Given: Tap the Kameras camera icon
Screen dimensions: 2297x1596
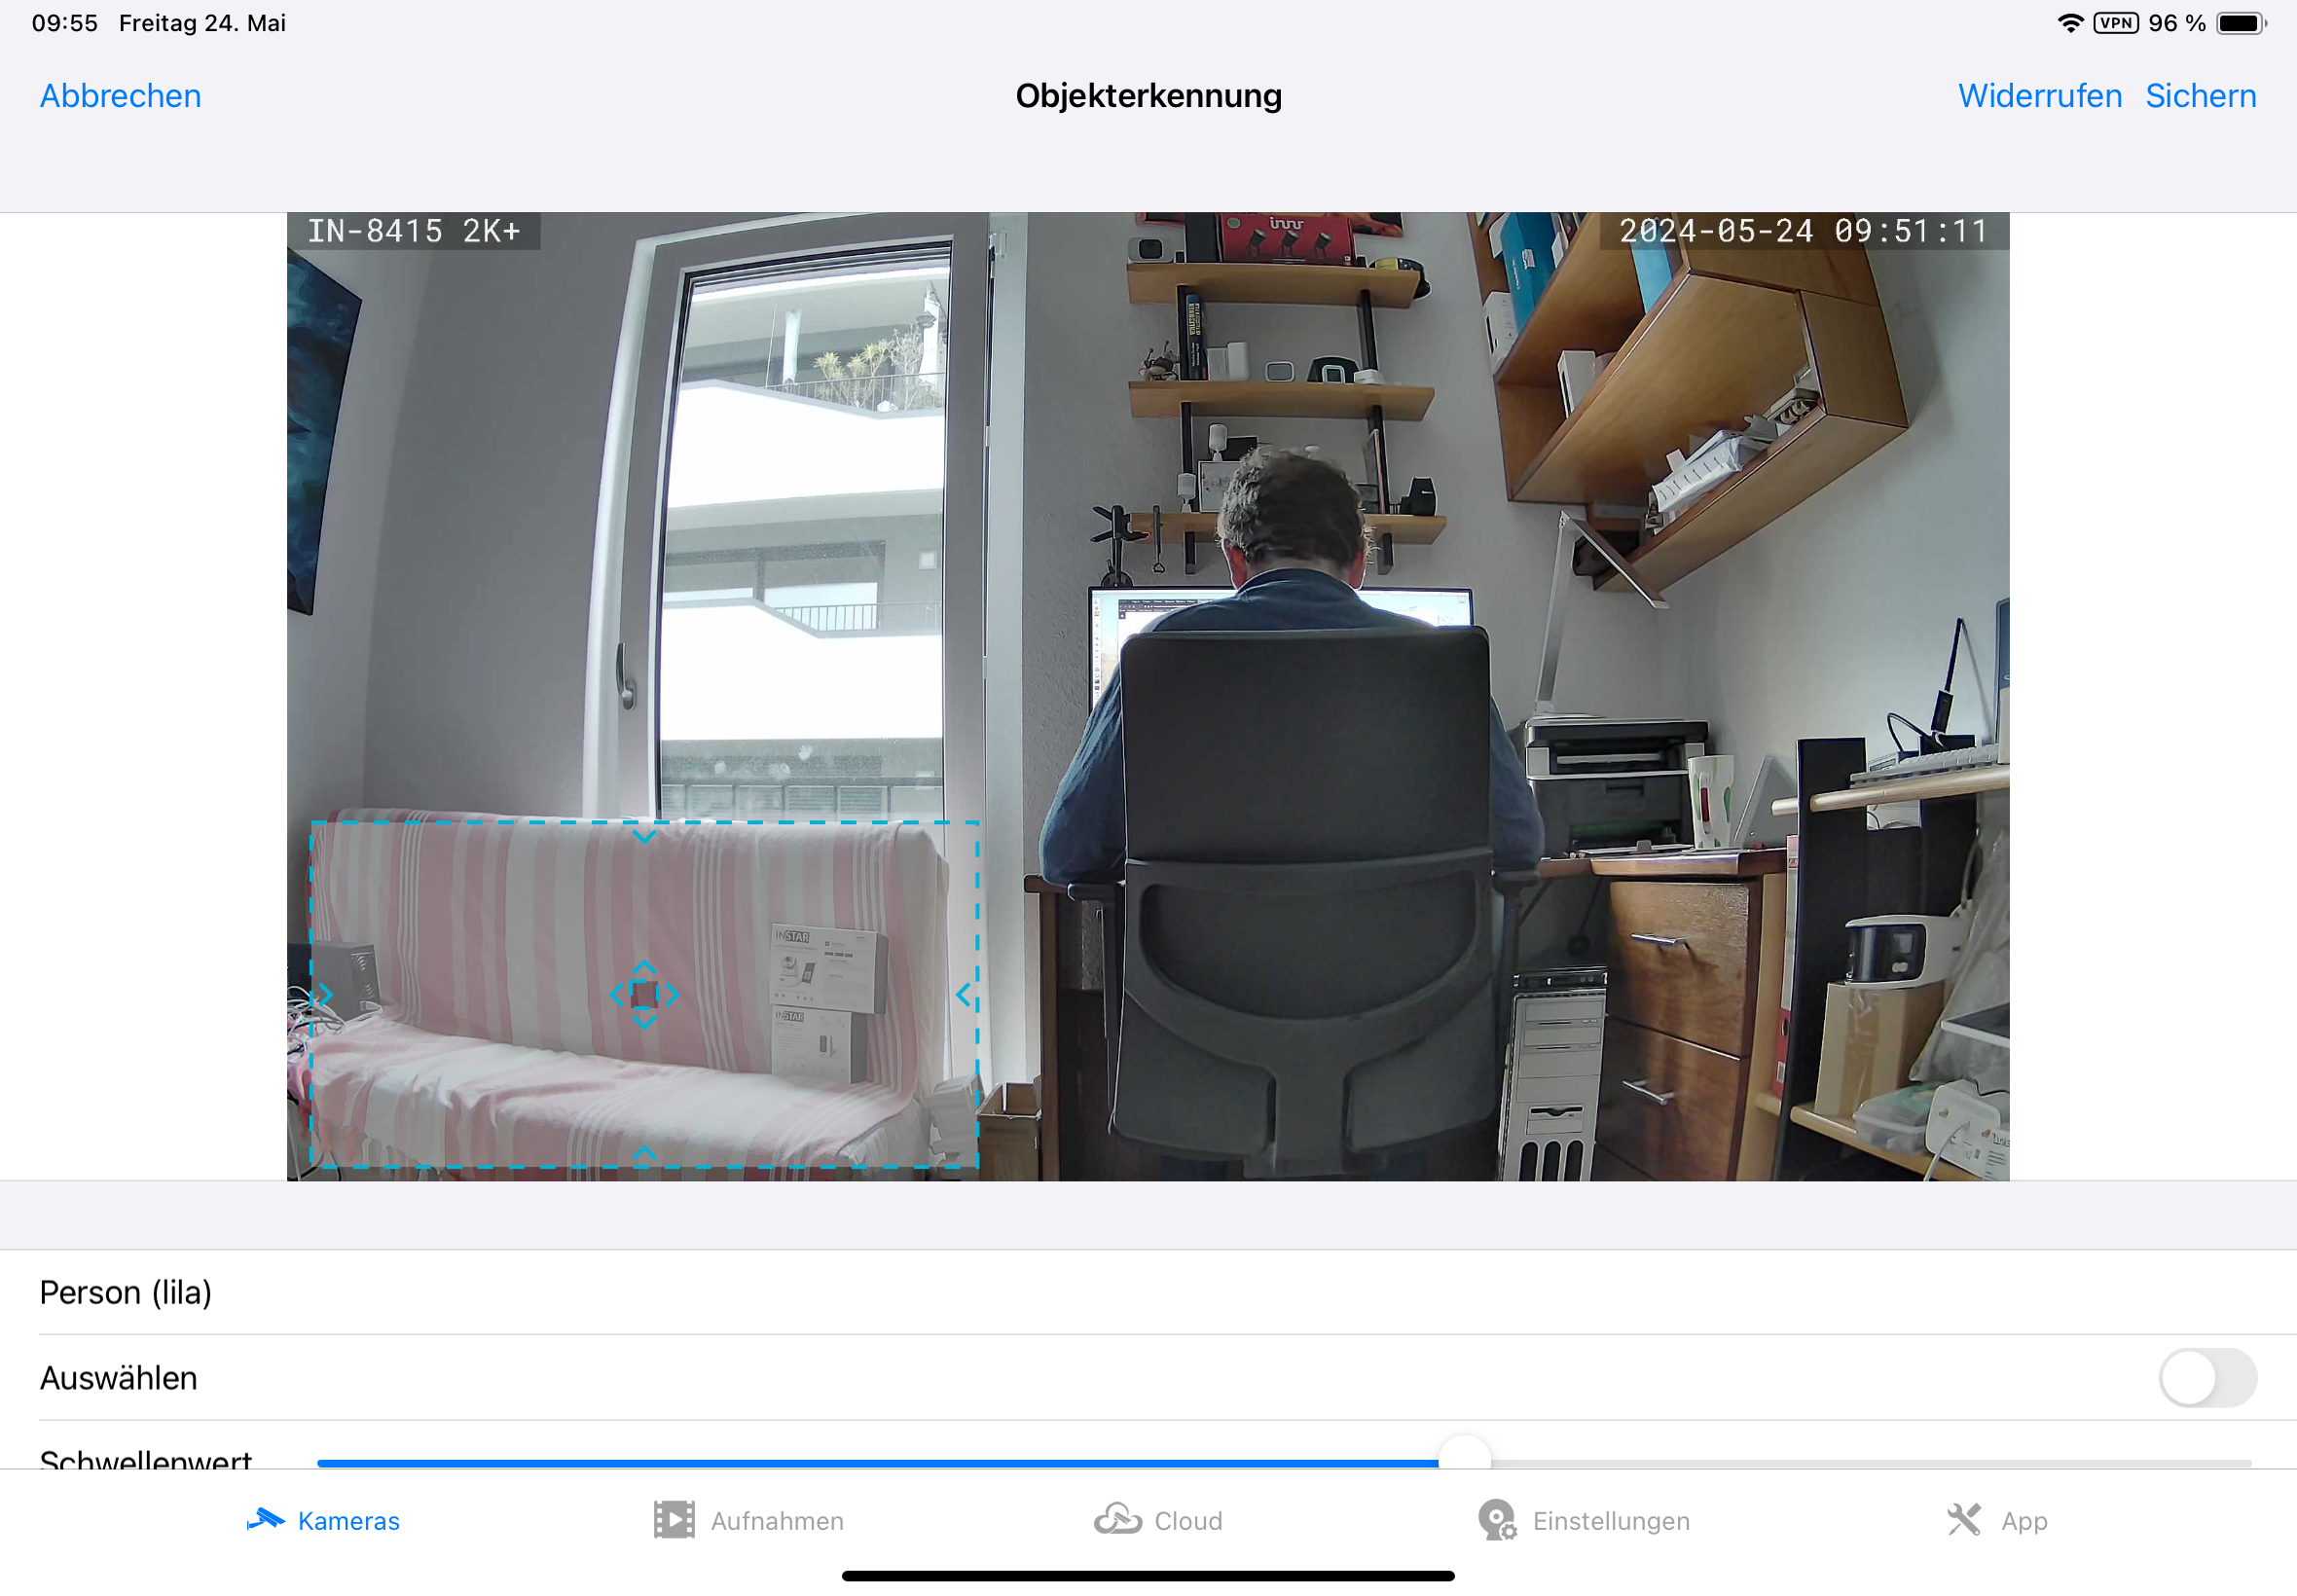Looking at the screenshot, I should click(x=265, y=1520).
